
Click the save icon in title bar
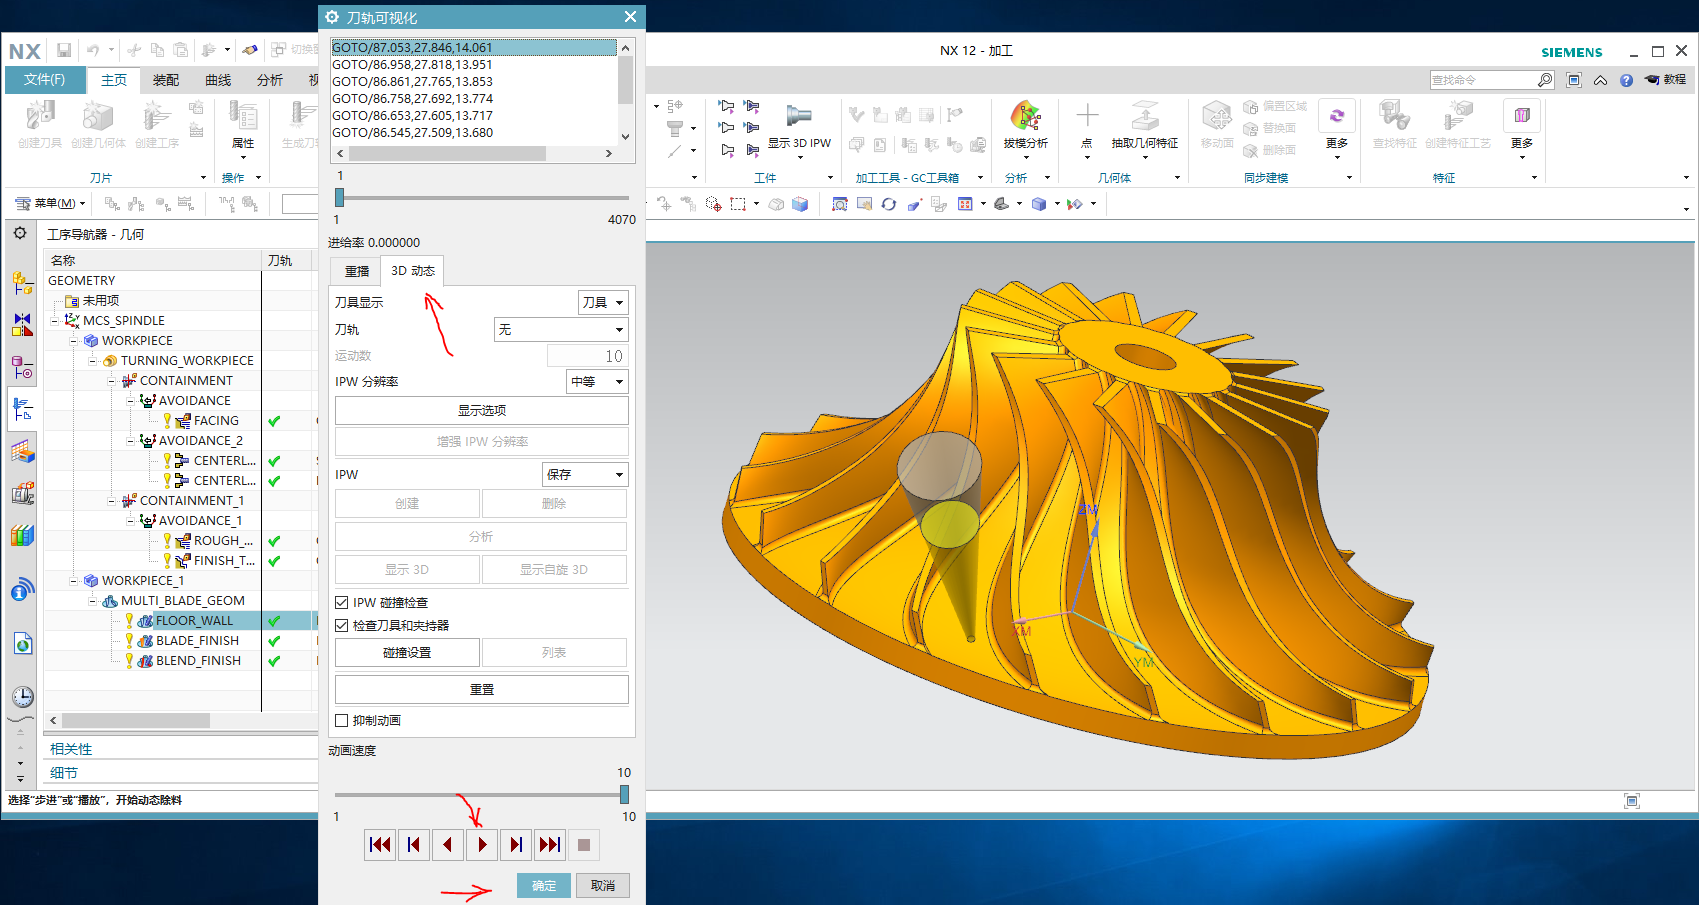pyautogui.click(x=64, y=50)
